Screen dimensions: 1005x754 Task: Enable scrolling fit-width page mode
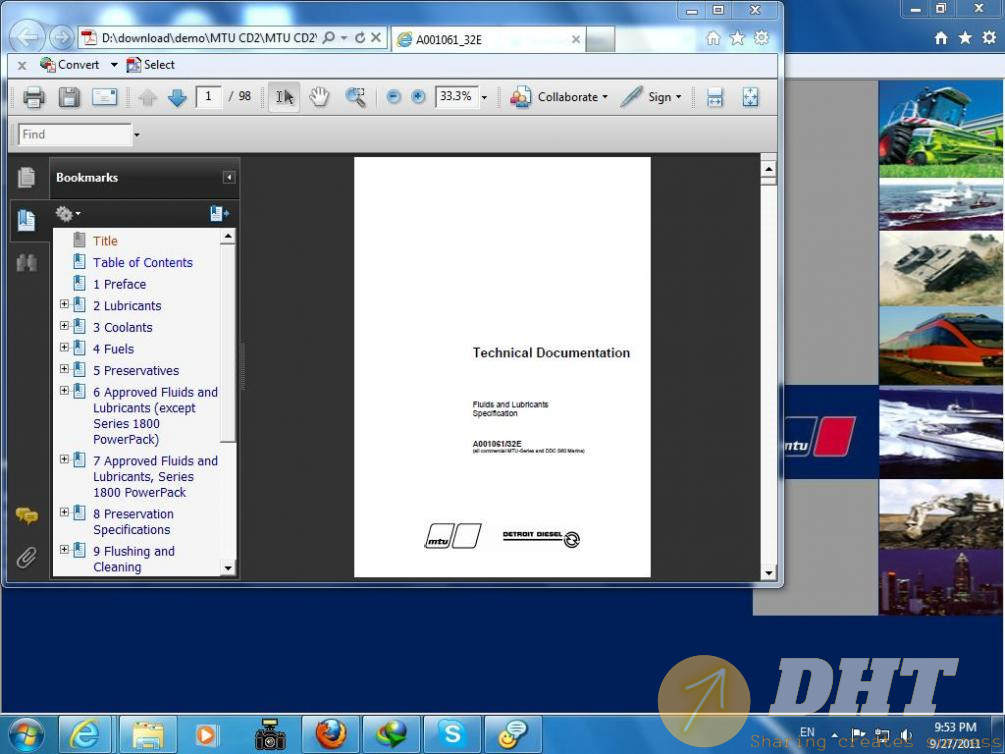click(715, 97)
